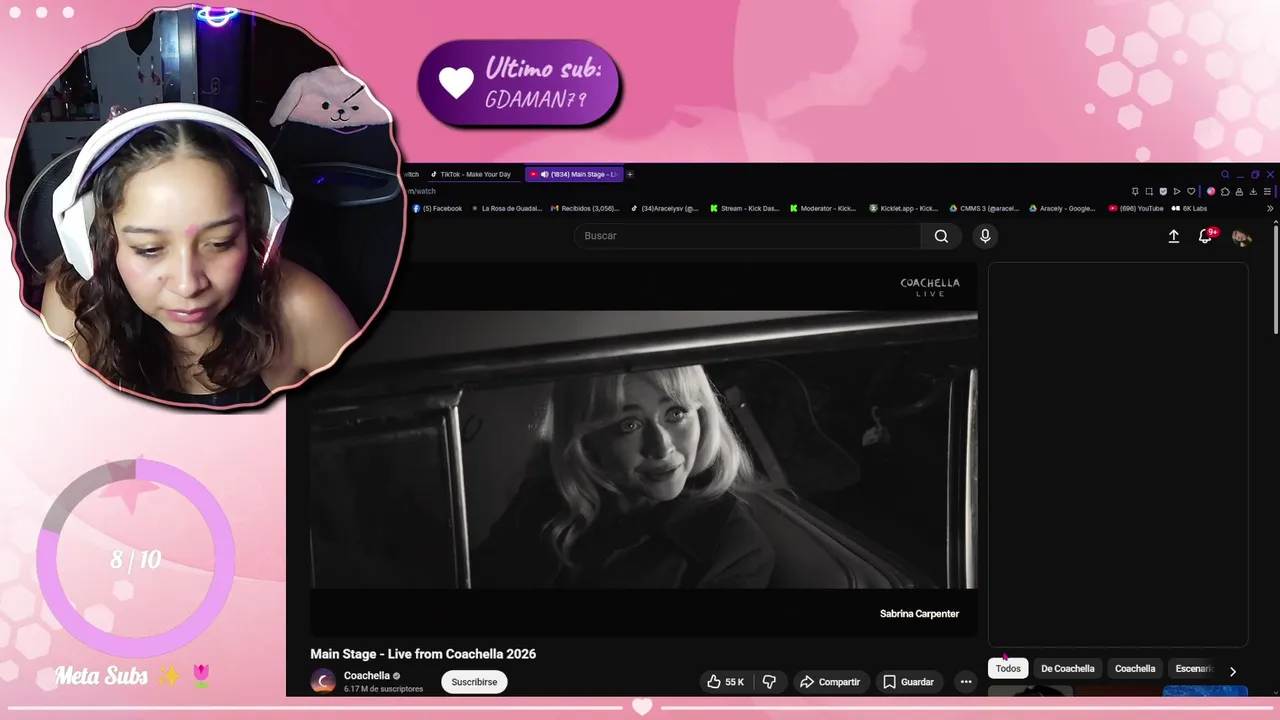Open the browser downloads icon
Image resolution: width=1280 pixels, height=720 pixels.
click(x=1253, y=191)
